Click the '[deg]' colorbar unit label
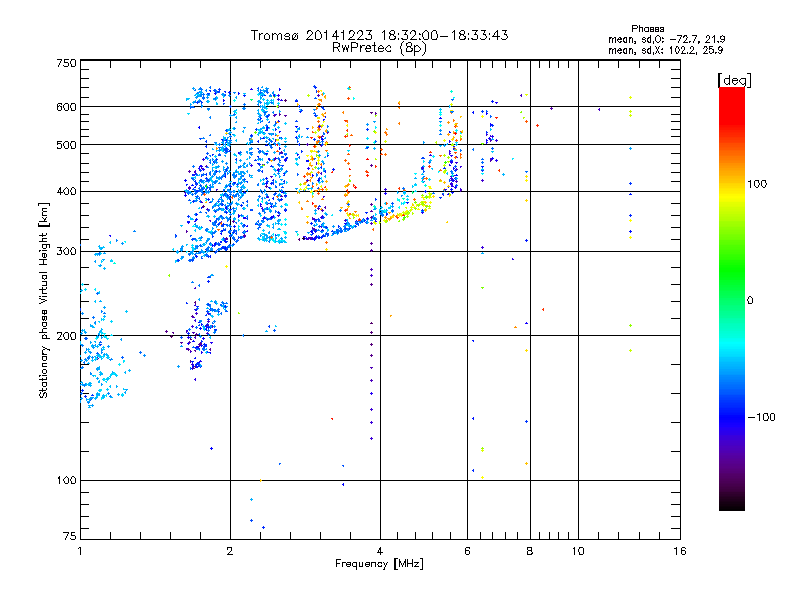 point(734,80)
